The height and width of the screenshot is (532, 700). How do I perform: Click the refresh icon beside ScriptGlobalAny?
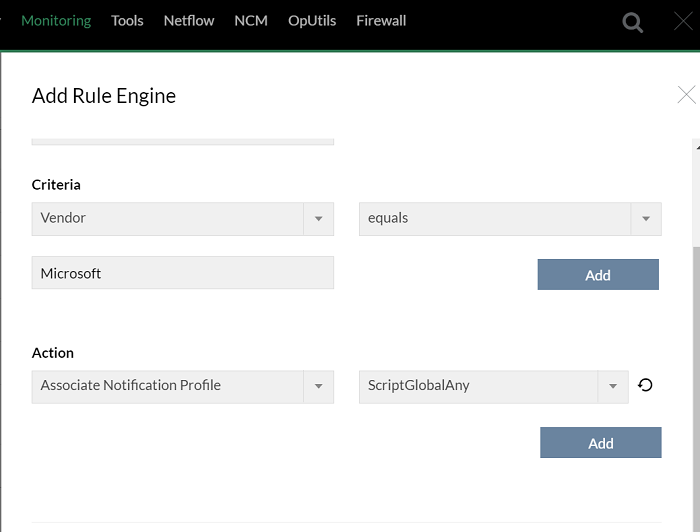(646, 385)
